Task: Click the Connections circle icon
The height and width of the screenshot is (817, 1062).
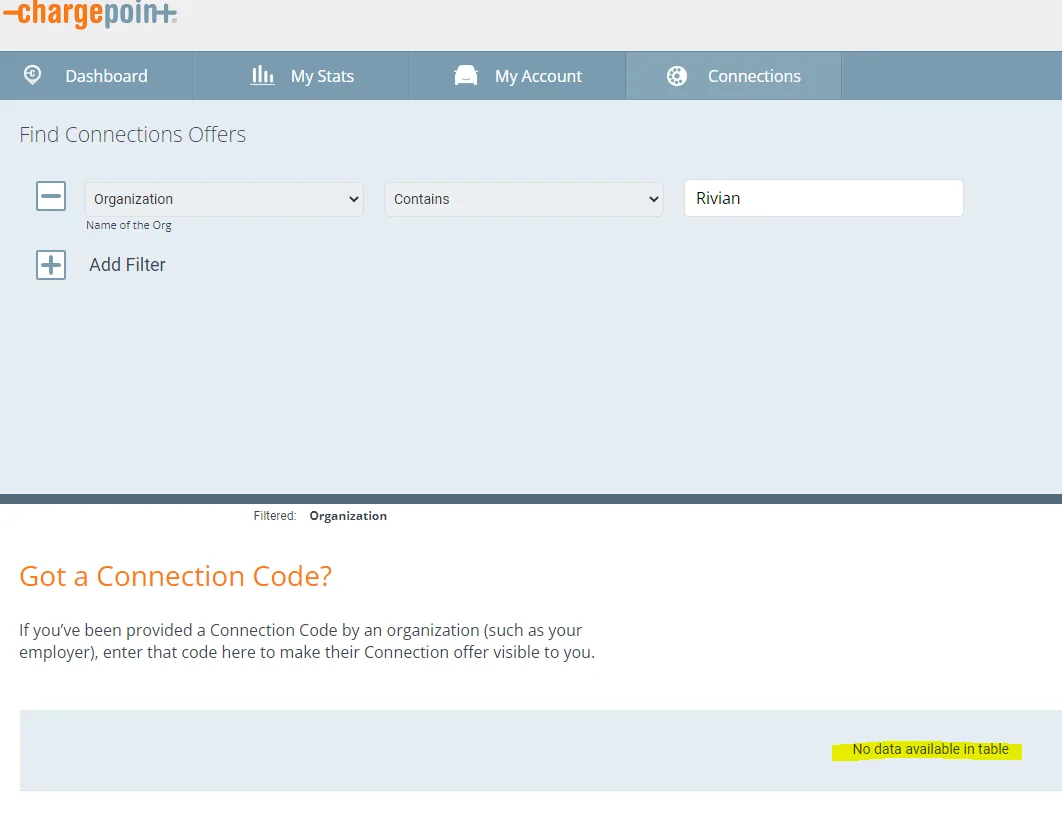Action: click(x=676, y=76)
